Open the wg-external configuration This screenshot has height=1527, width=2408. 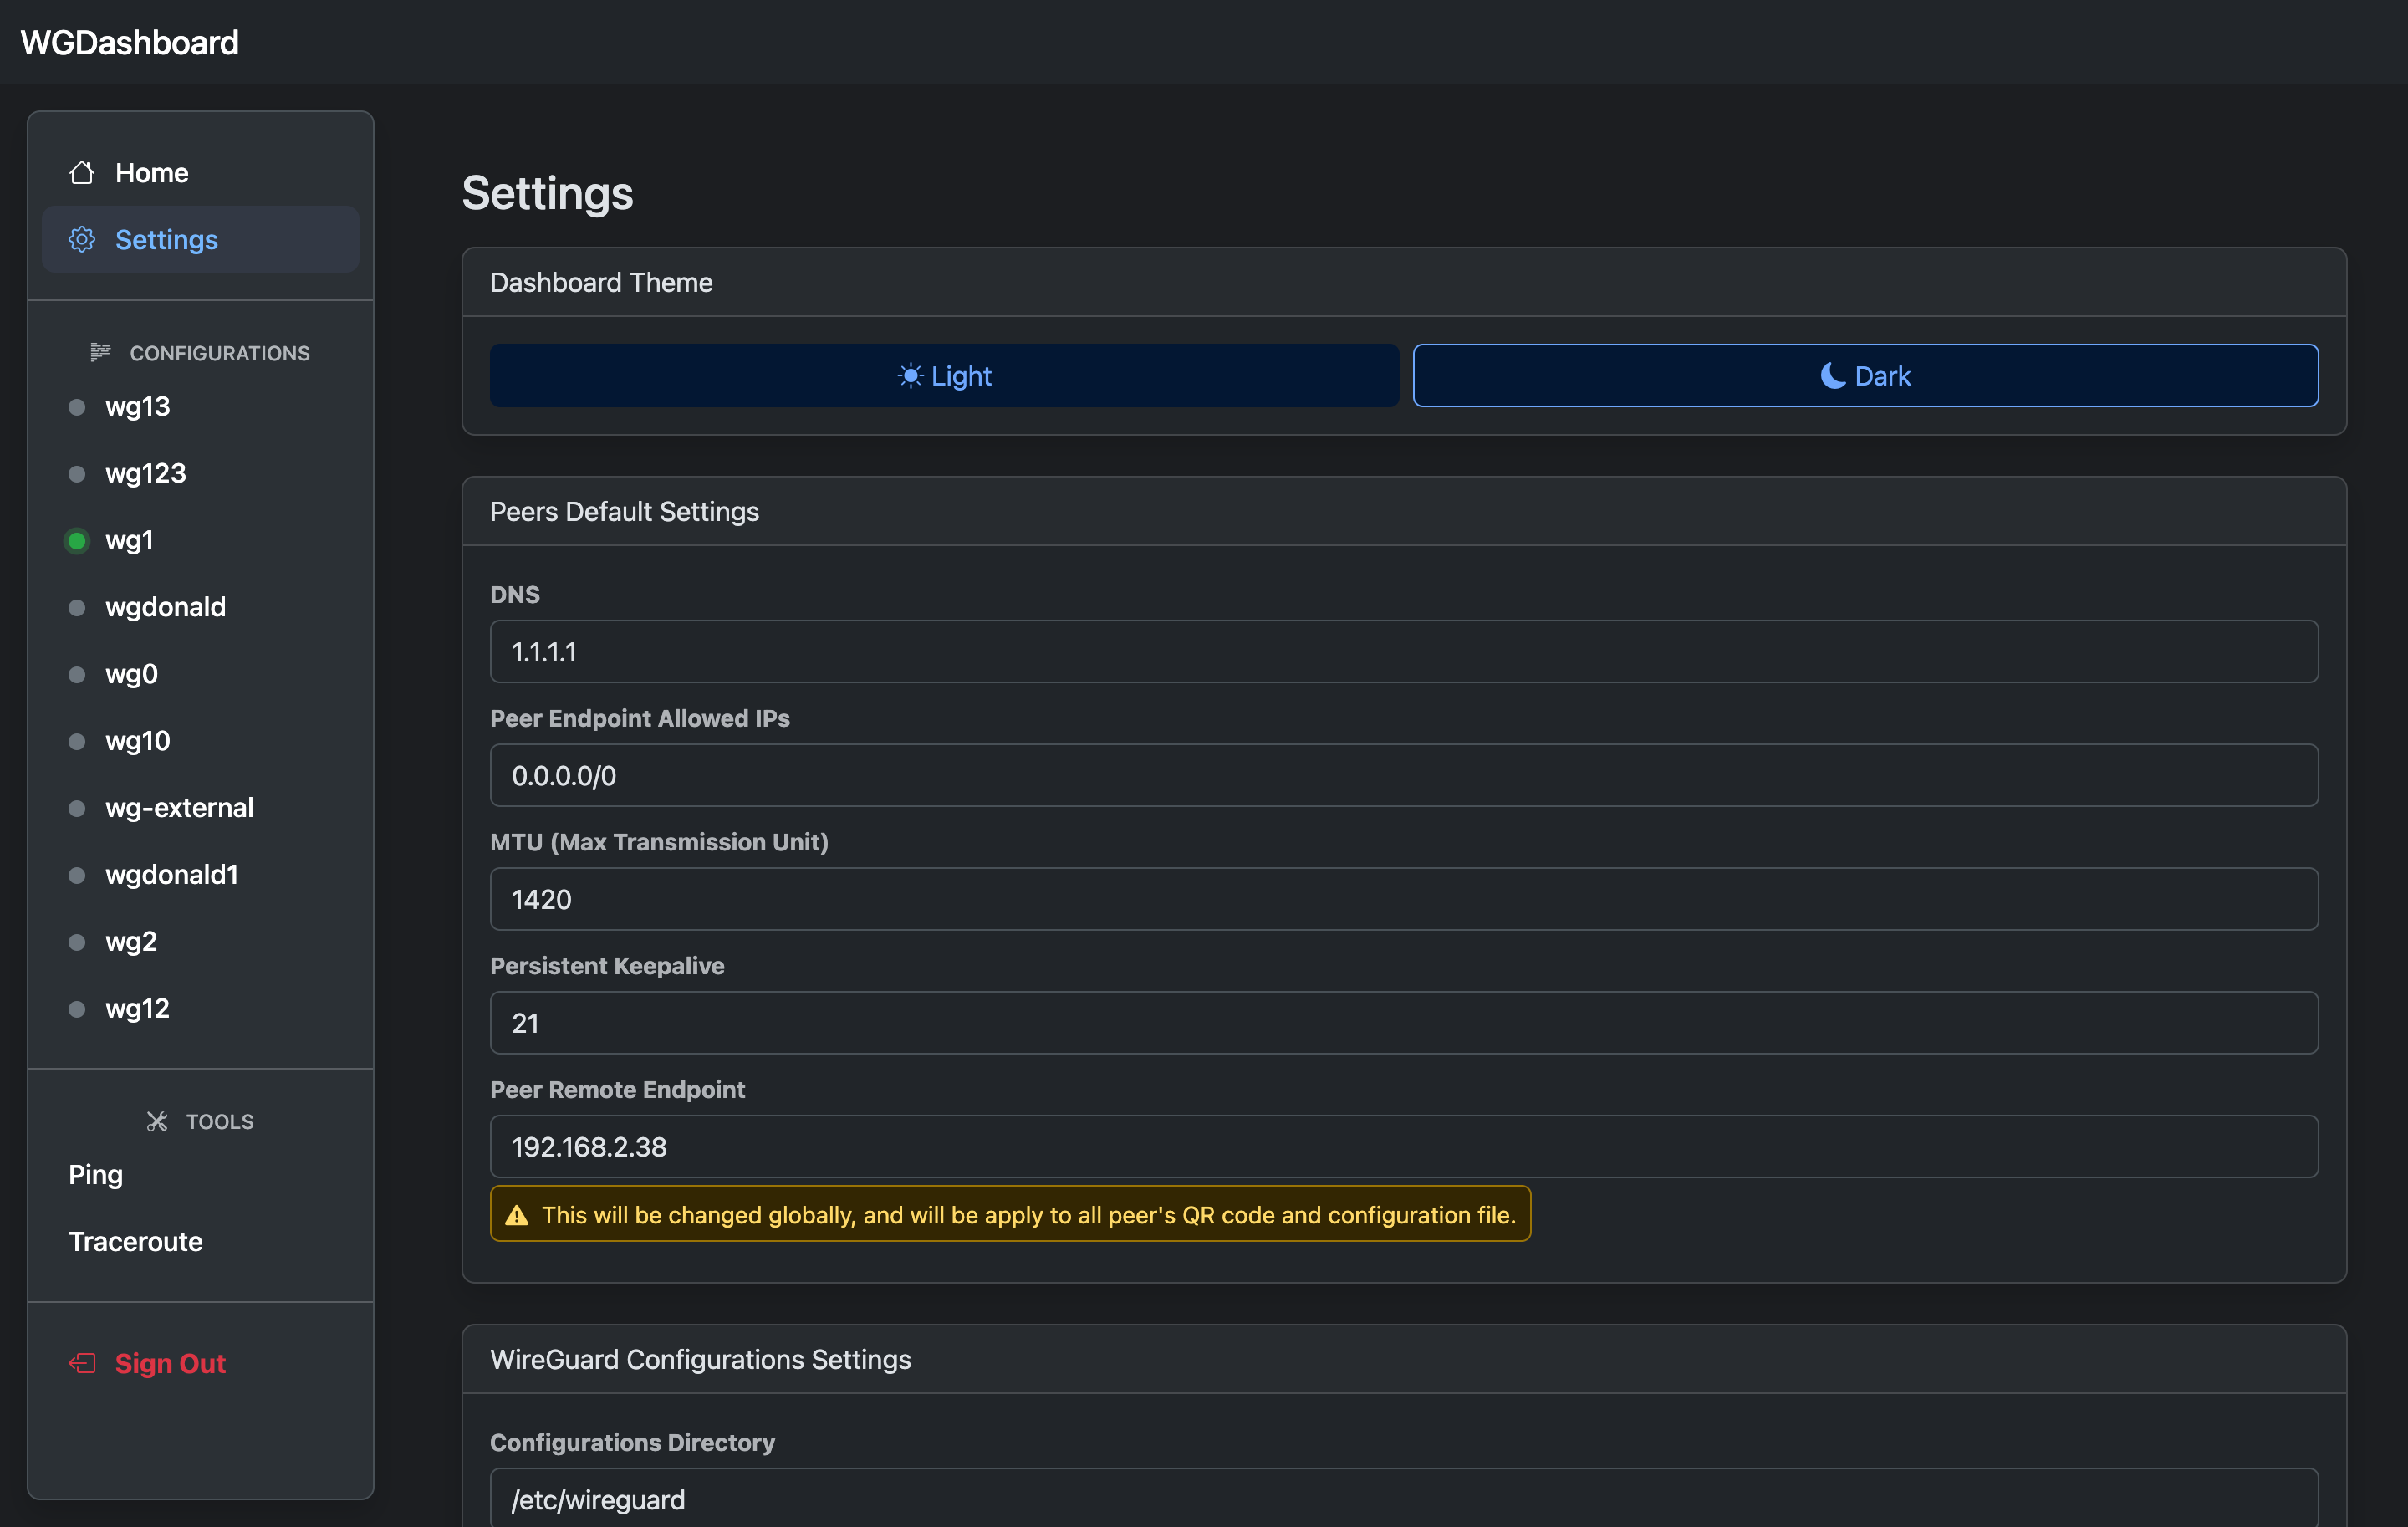(200, 808)
